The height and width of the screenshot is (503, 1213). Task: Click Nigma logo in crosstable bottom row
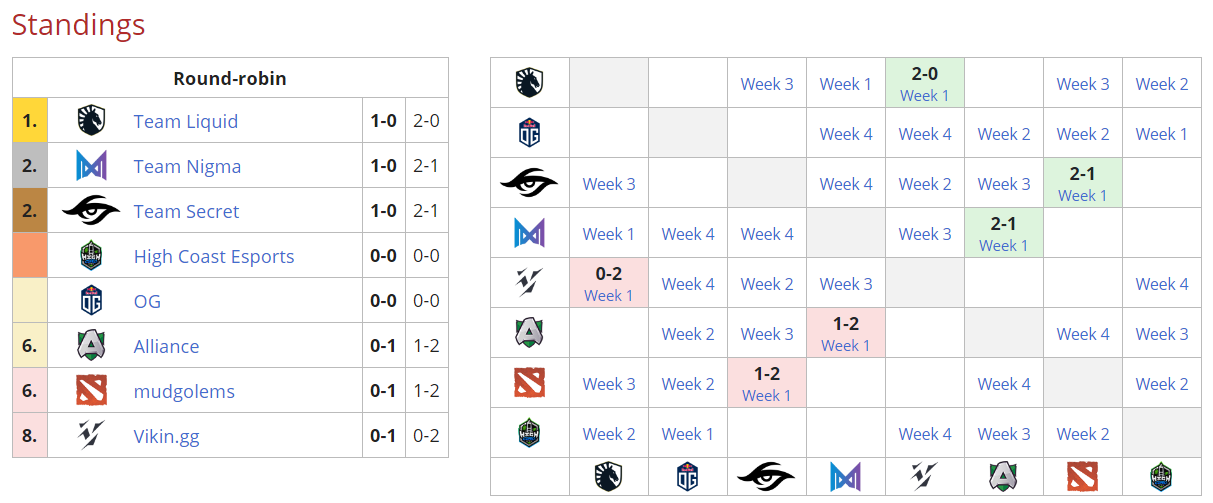point(845,476)
